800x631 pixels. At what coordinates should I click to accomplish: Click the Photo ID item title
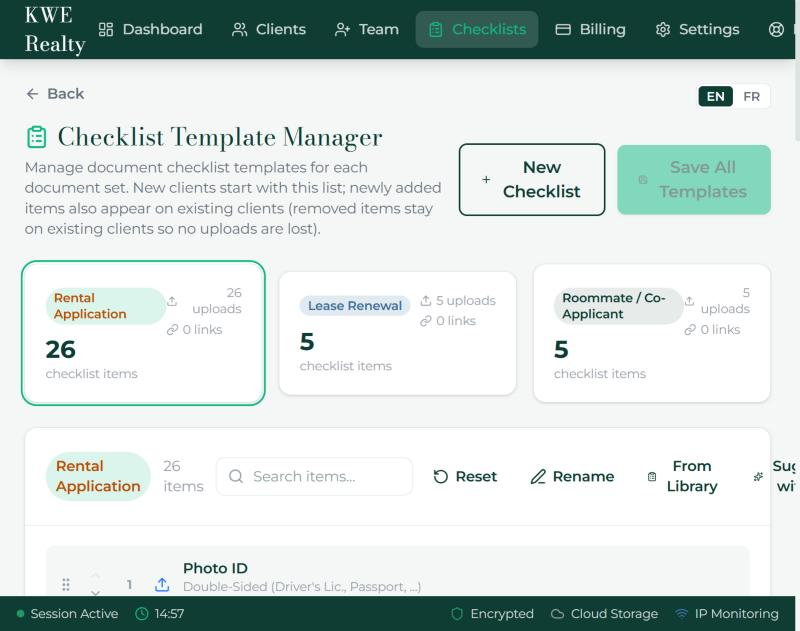215,568
